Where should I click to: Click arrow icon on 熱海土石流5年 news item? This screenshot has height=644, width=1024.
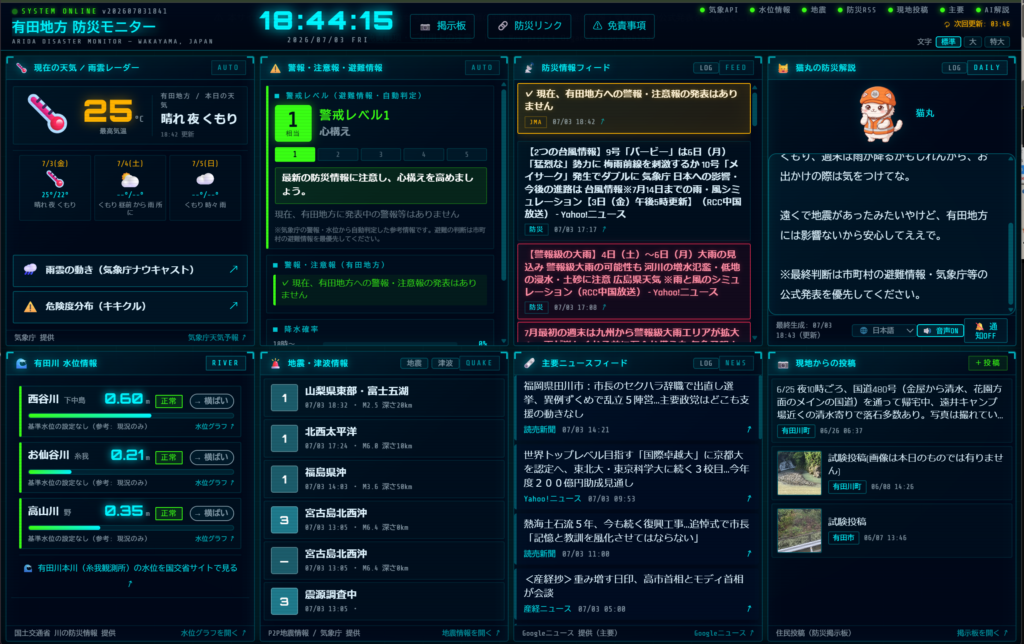click(749, 554)
